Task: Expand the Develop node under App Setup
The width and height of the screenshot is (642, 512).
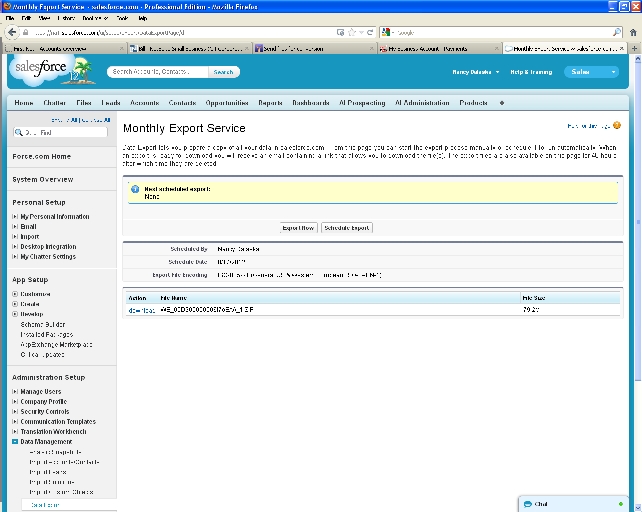Action: tap(15, 314)
